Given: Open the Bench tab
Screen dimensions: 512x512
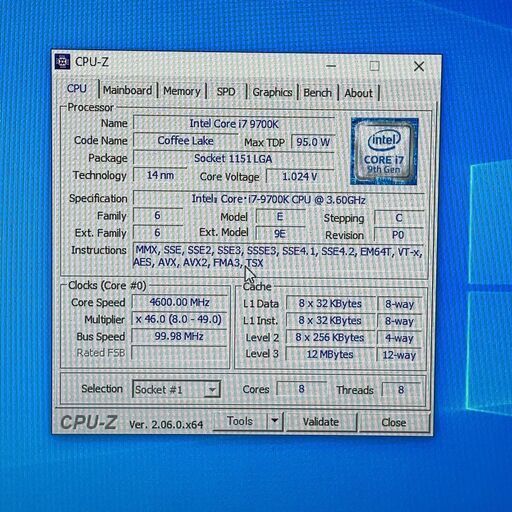Looking at the screenshot, I should (x=317, y=93).
